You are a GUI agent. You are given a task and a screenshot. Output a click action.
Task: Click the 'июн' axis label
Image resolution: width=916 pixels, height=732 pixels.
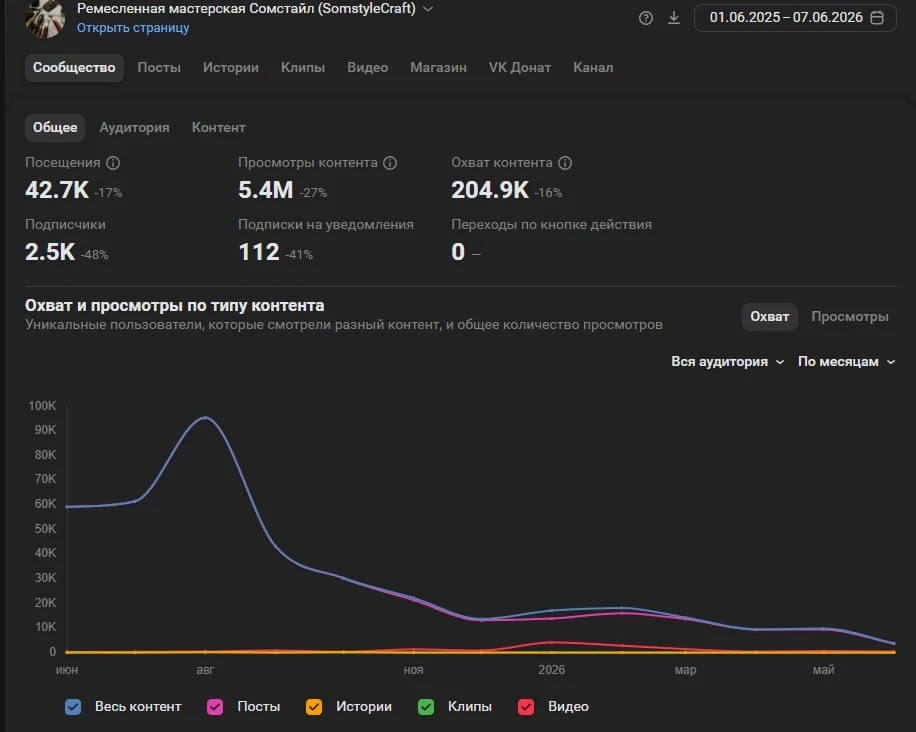coord(67,670)
